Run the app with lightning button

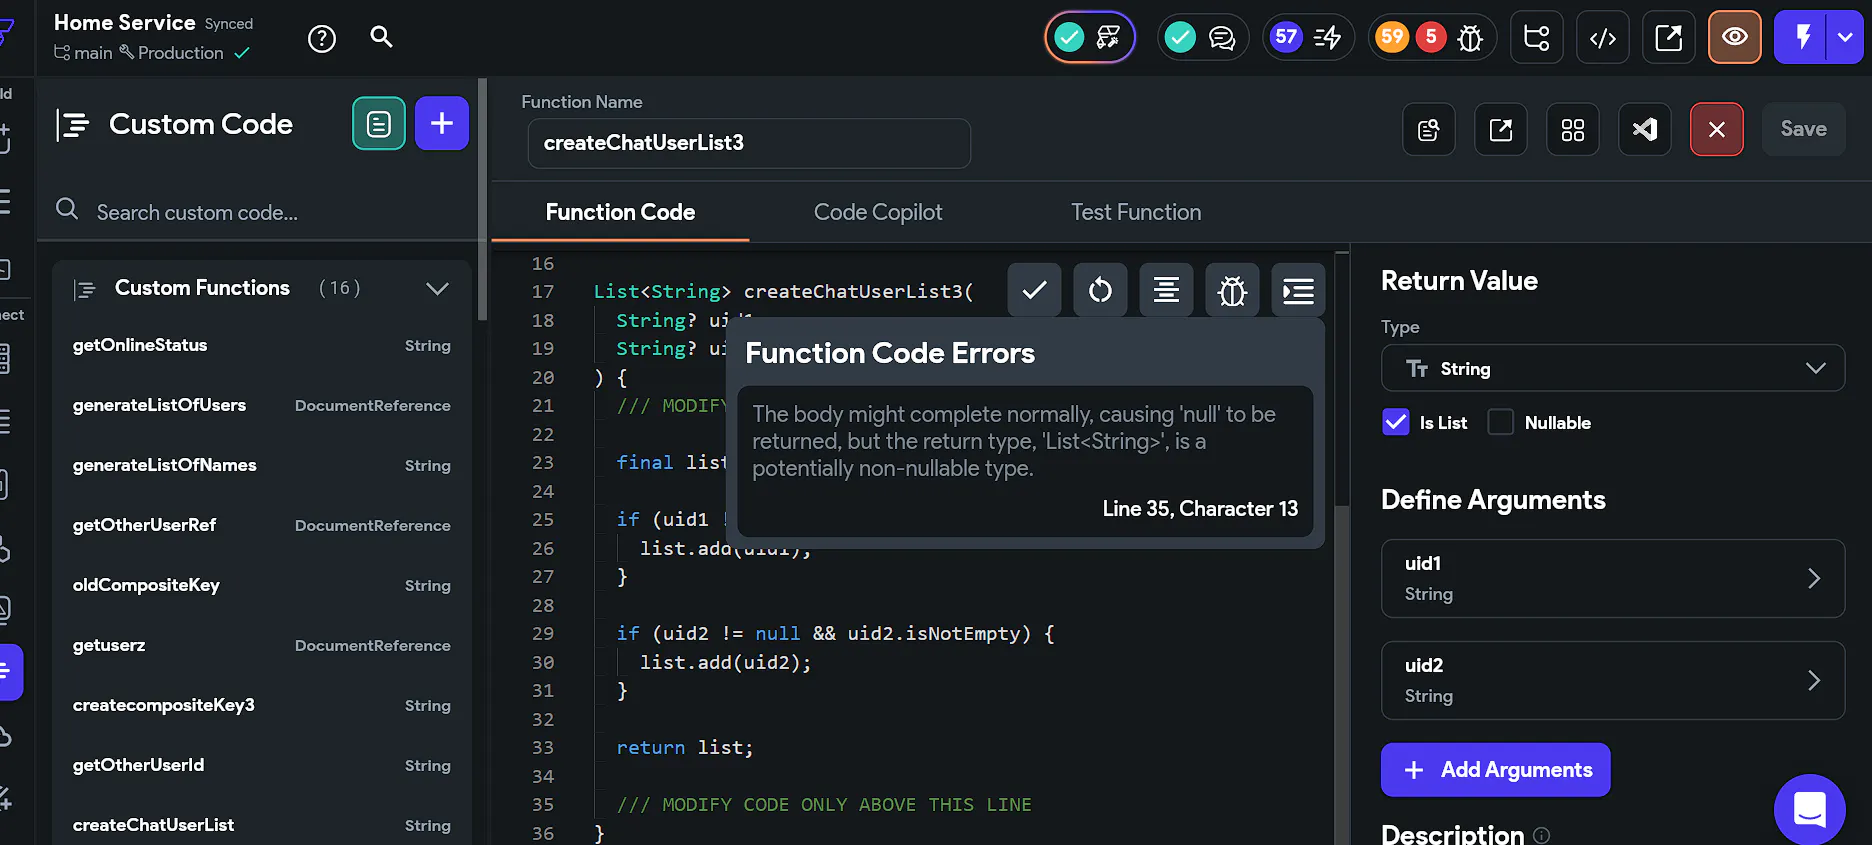pos(1801,37)
